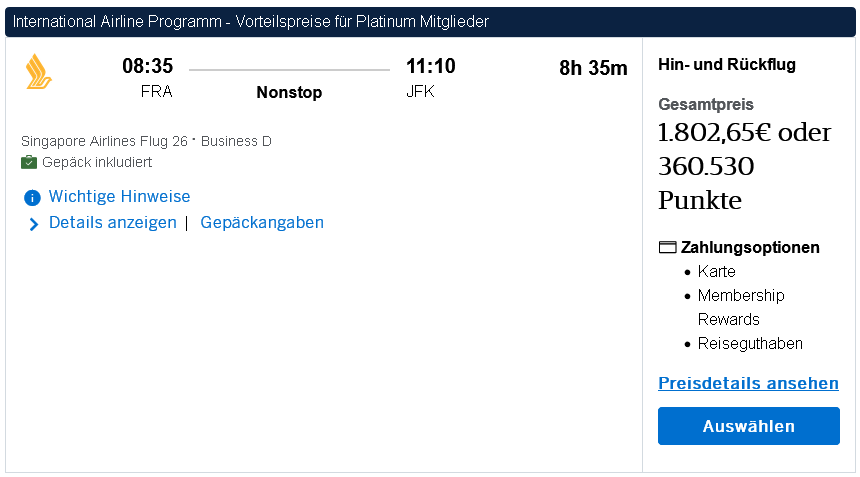This screenshot has height=477, width=860.
Task: Show flight details with Details anzeigen
Action: 112,223
